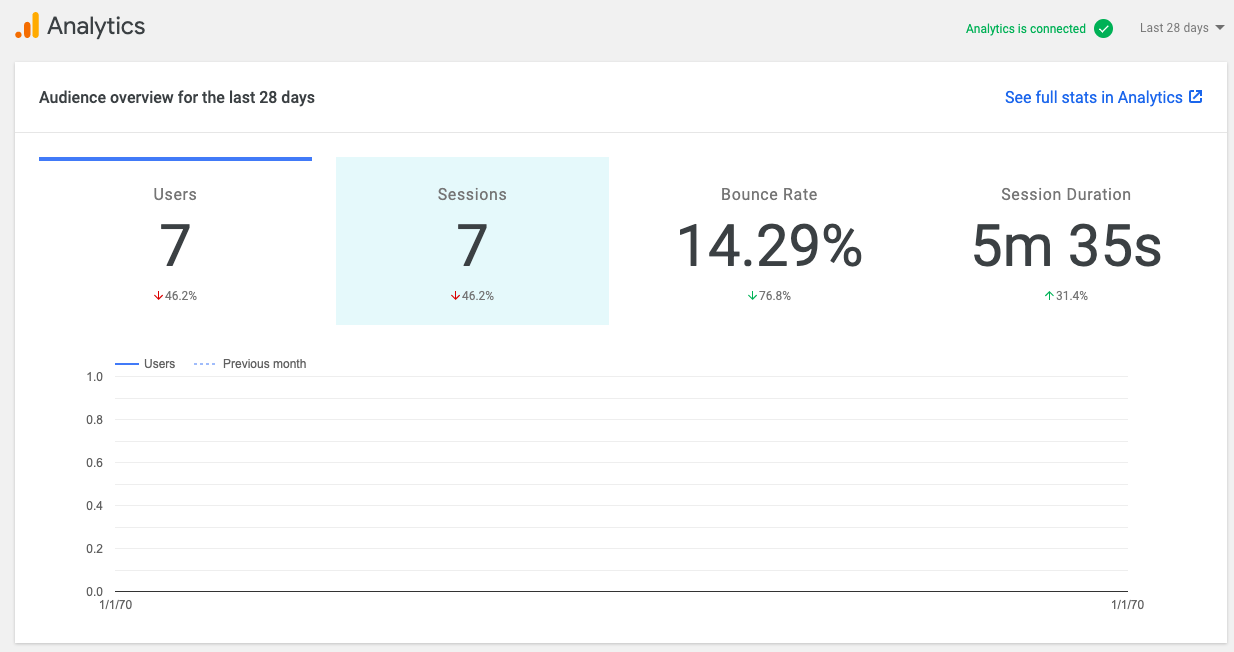Viewport: 1234px width, 652px height.
Task: Select the Users metric tab
Action: [175, 241]
